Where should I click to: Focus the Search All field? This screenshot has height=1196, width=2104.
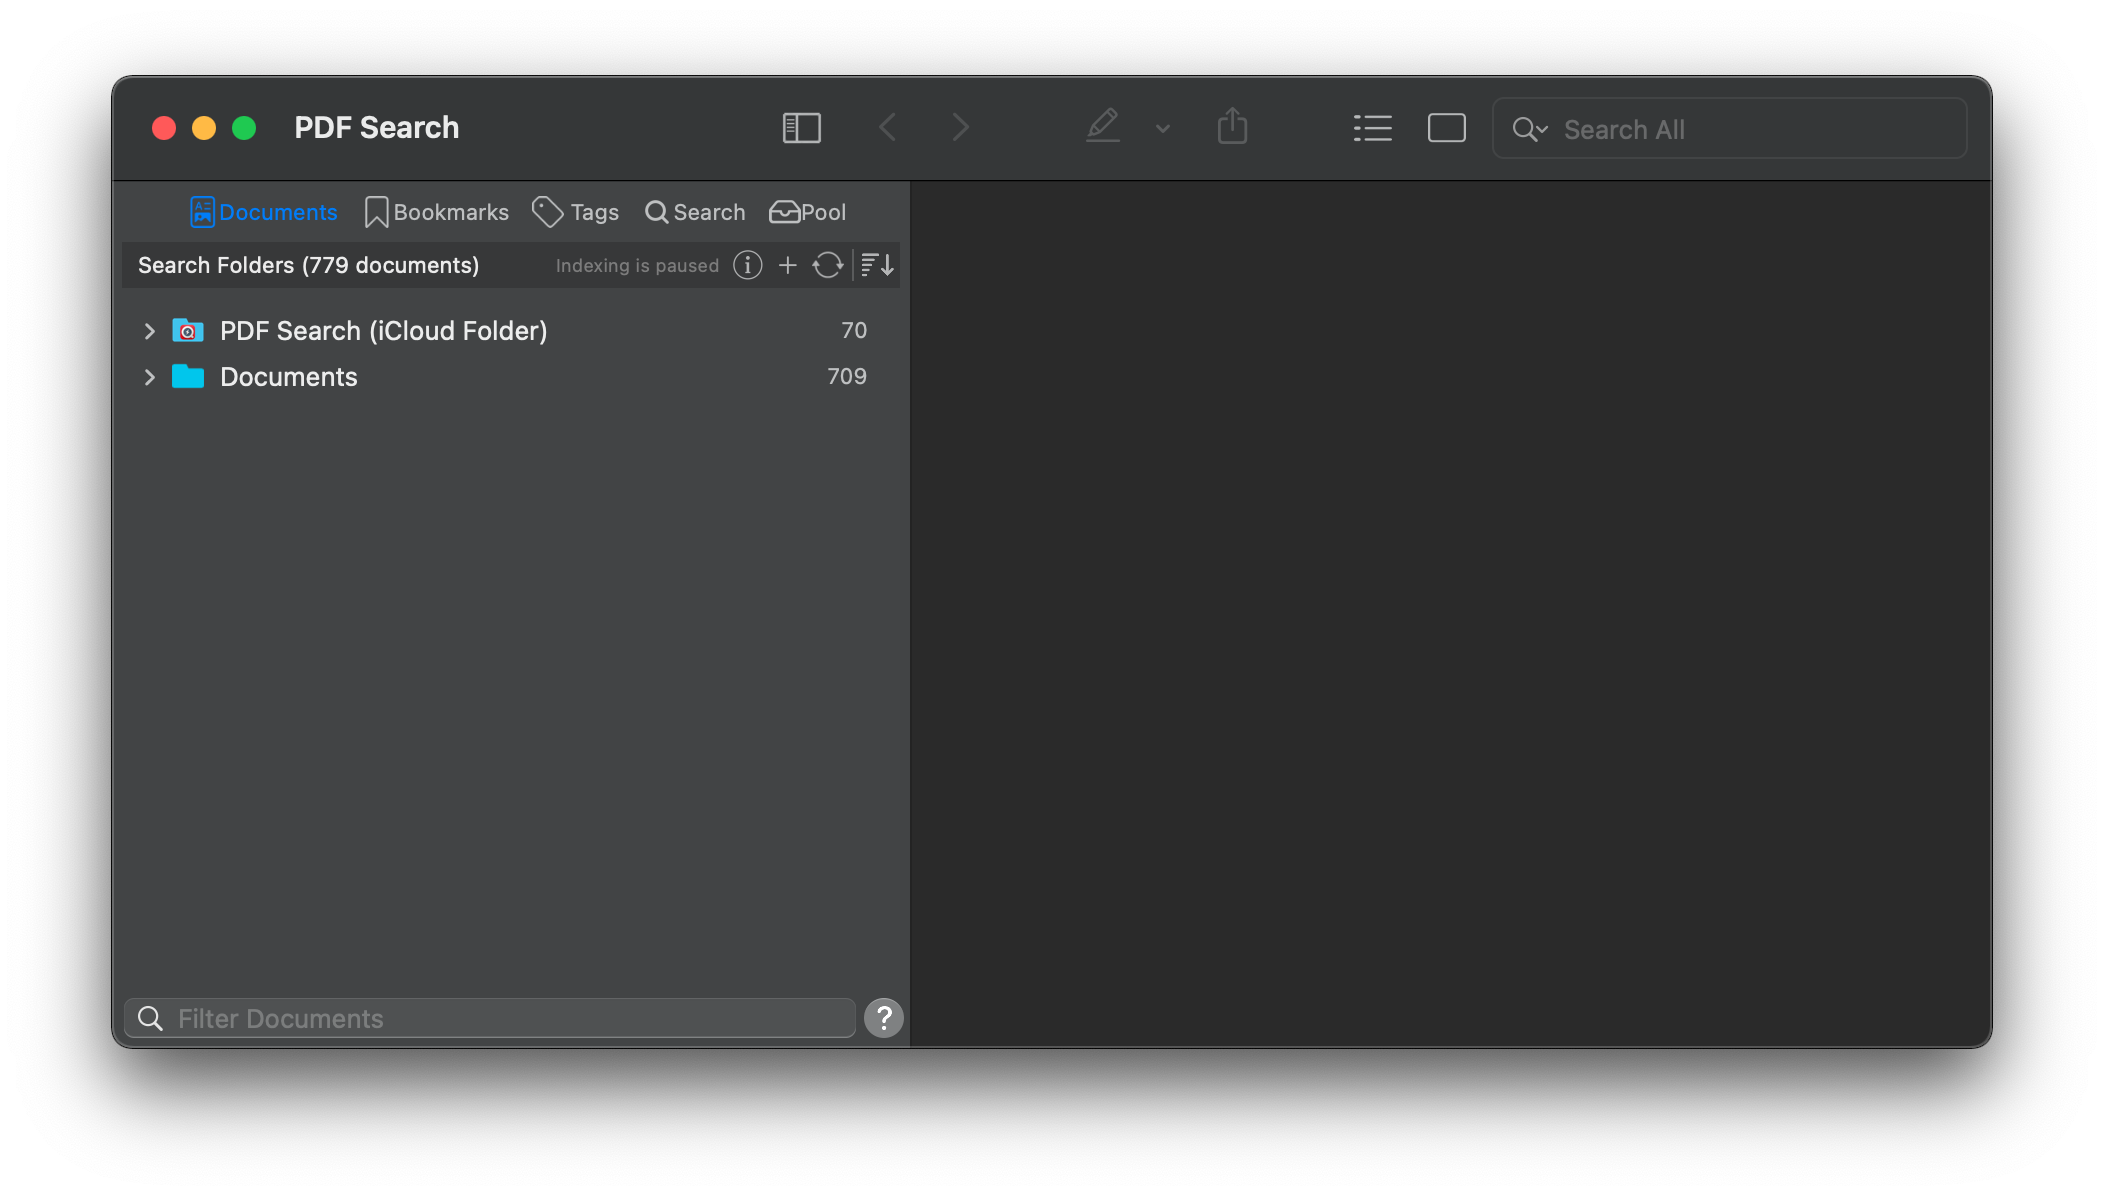[x=1729, y=129]
